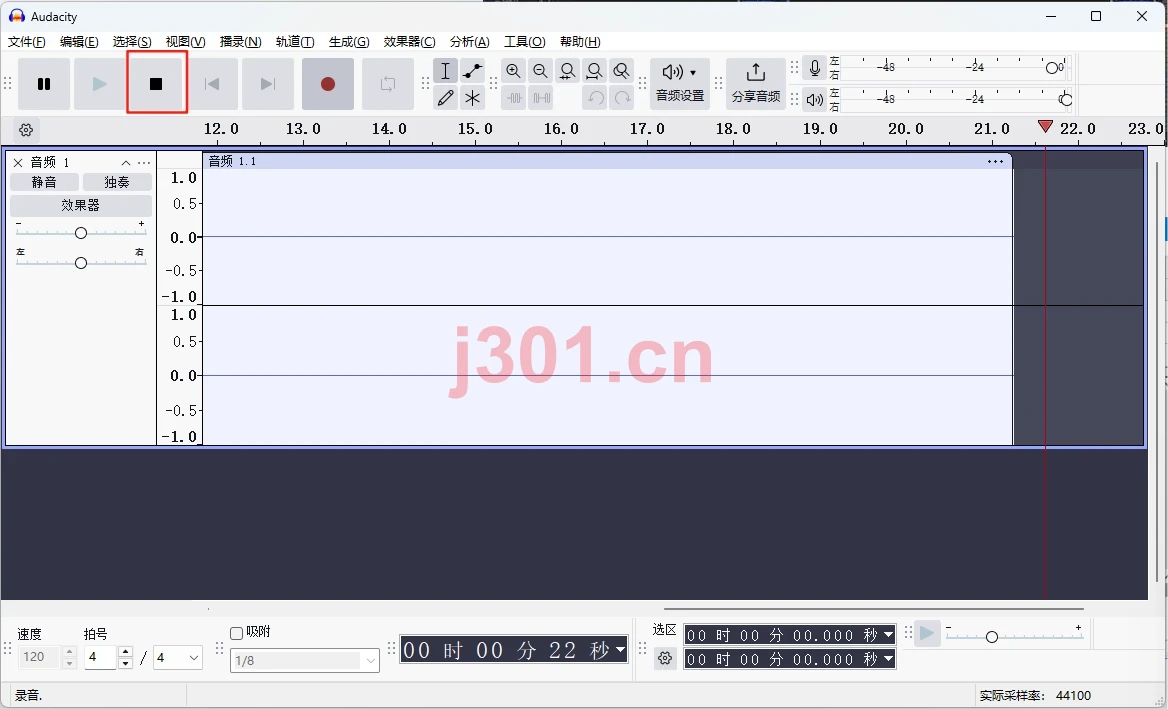Open the 轨道(T) menu
Viewport: 1168px width, 709px height.
295,42
